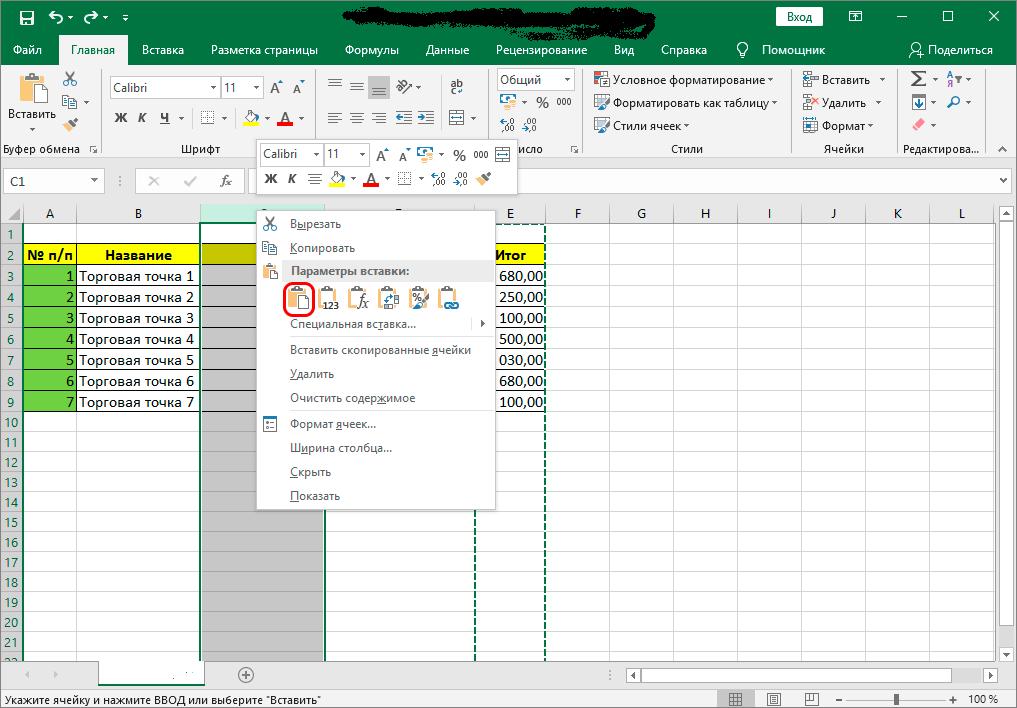Click Поделиться share button
The height and width of the screenshot is (708, 1017).
(951, 50)
